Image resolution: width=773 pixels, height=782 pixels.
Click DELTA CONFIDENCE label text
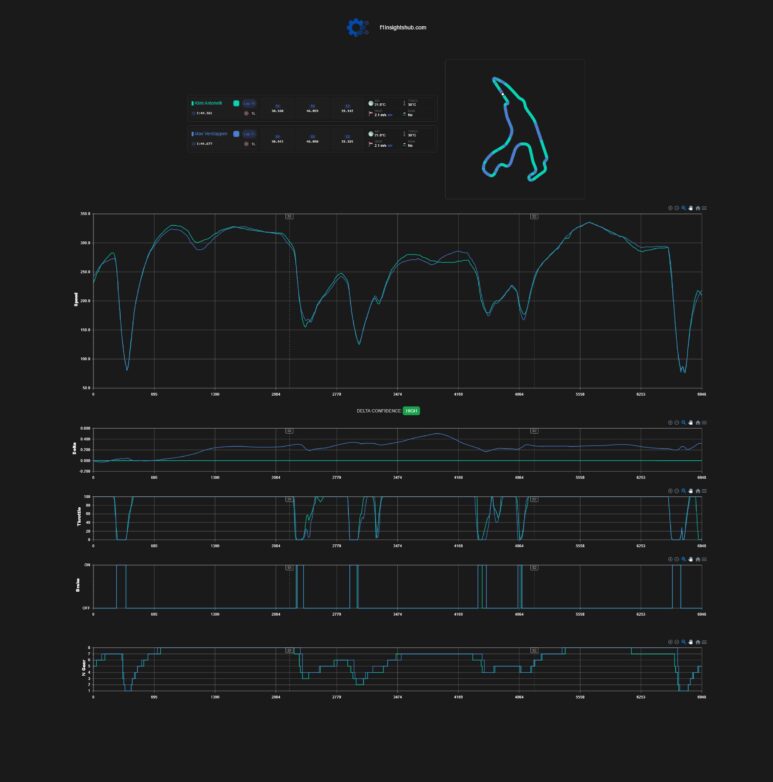tap(379, 411)
